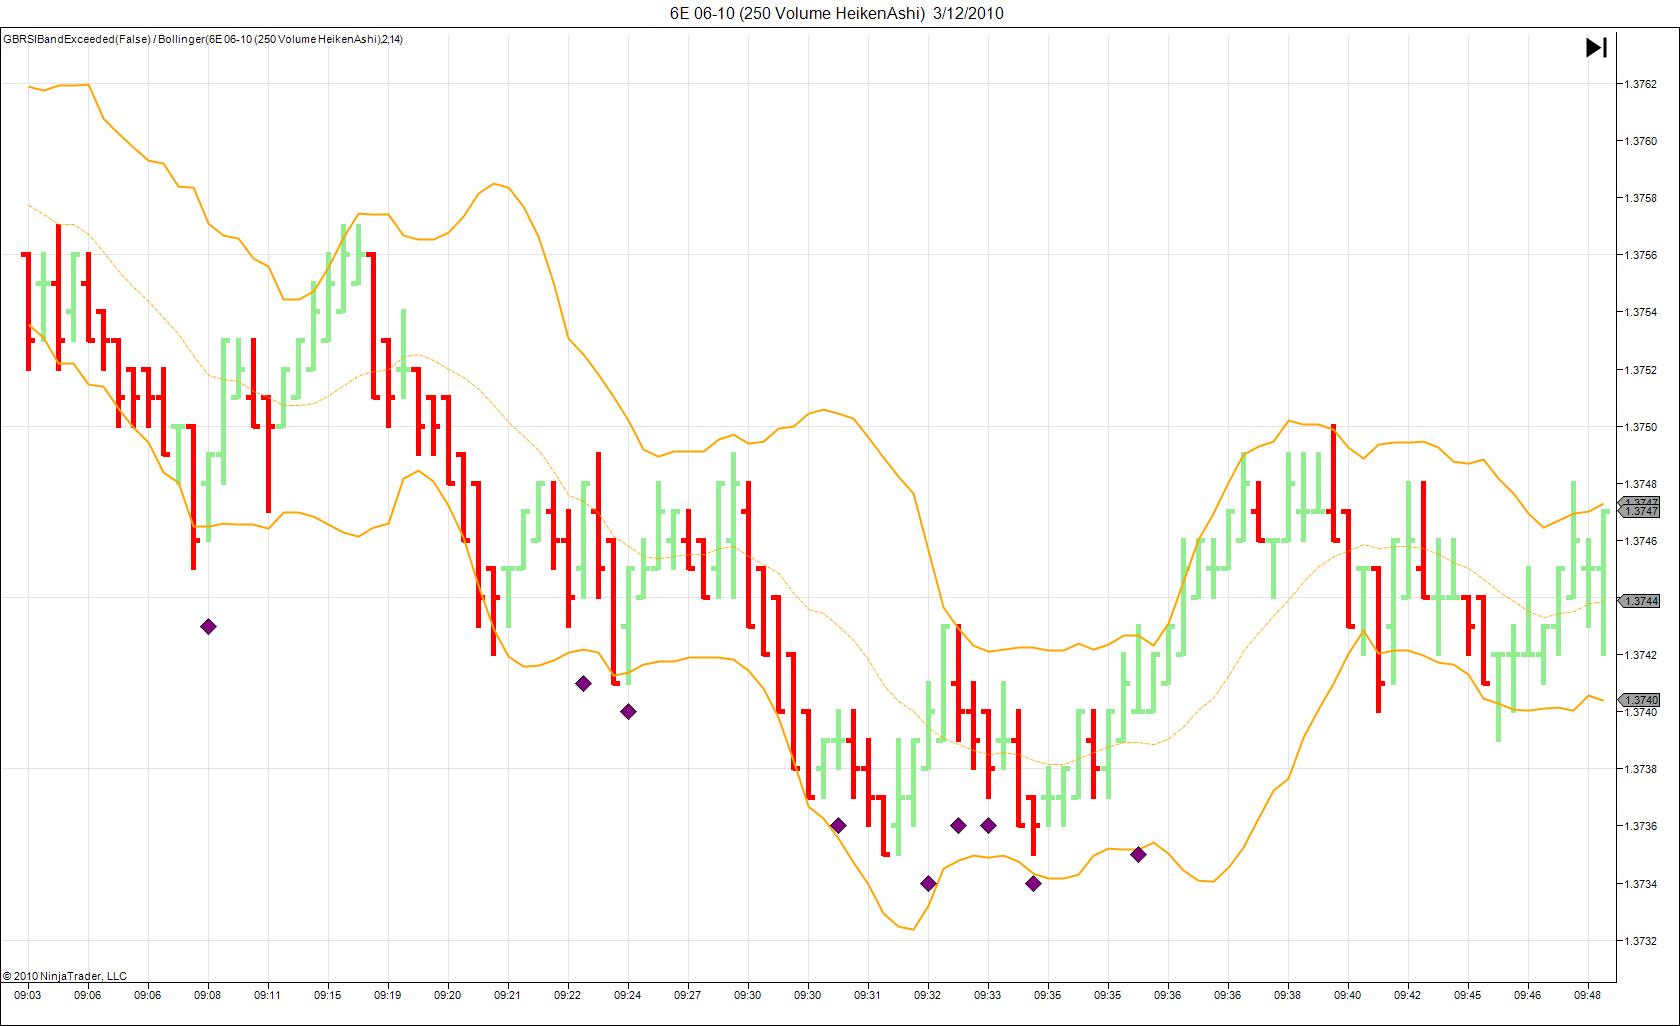Click the 09:22 time axis label
1680x1026 pixels.
pos(568,995)
